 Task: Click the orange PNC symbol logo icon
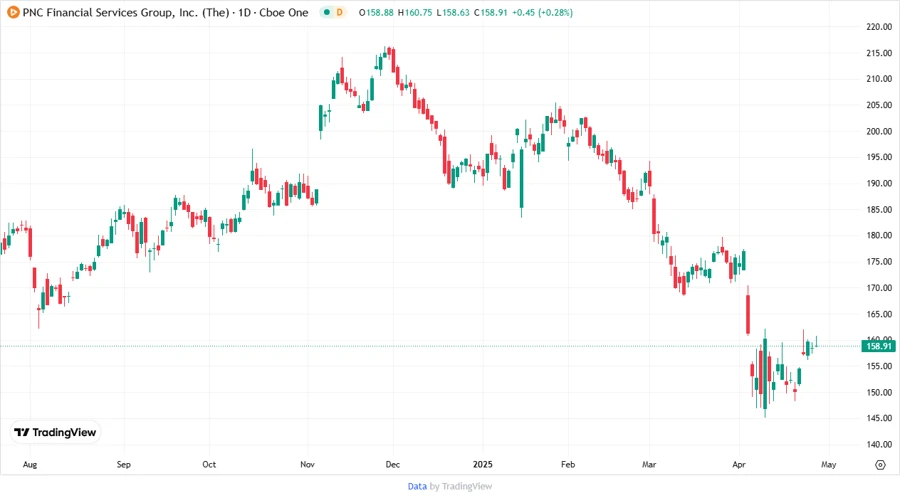click(x=13, y=13)
